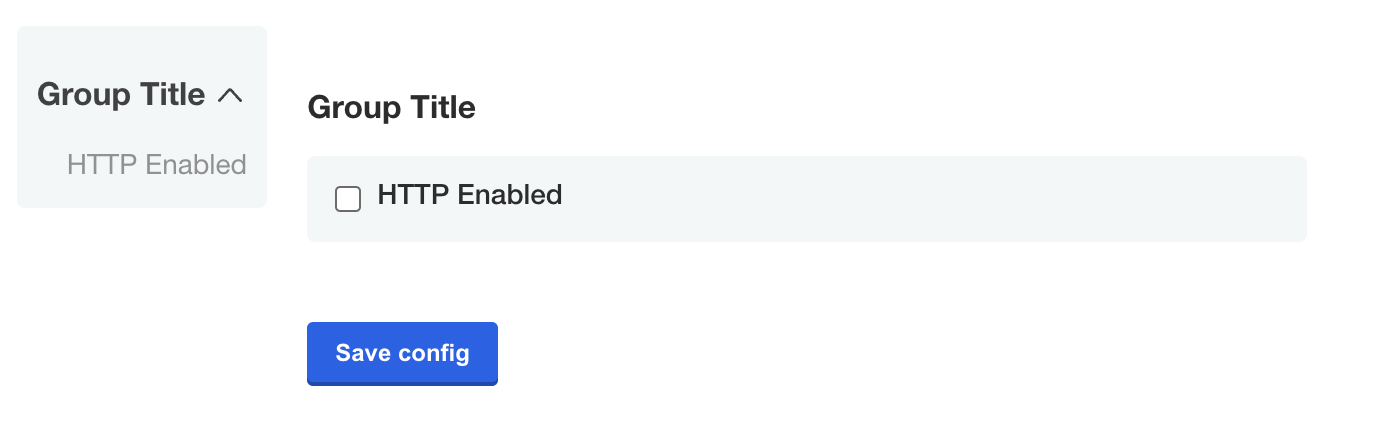1385x439 pixels.
Task: Click the square checkbox icon before HTTP Enabled
Action: pos(348,199)
